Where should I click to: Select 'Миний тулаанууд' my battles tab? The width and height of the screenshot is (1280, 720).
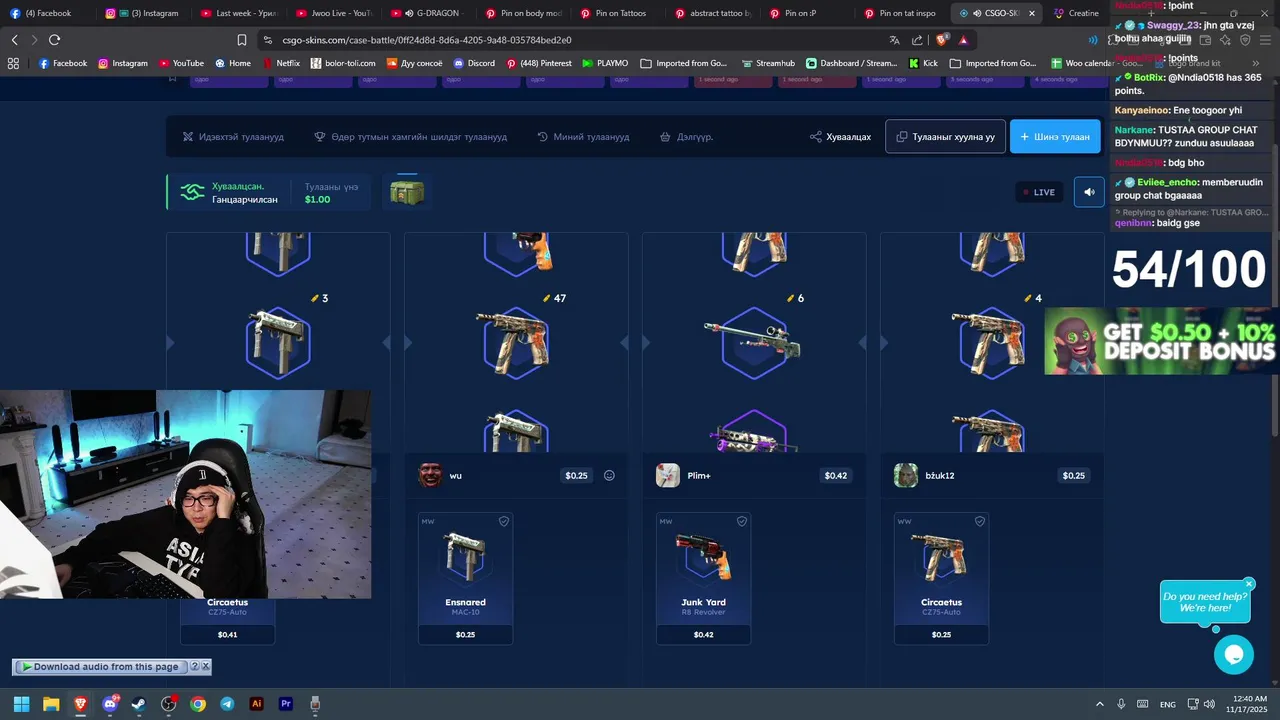coord(583,137)
